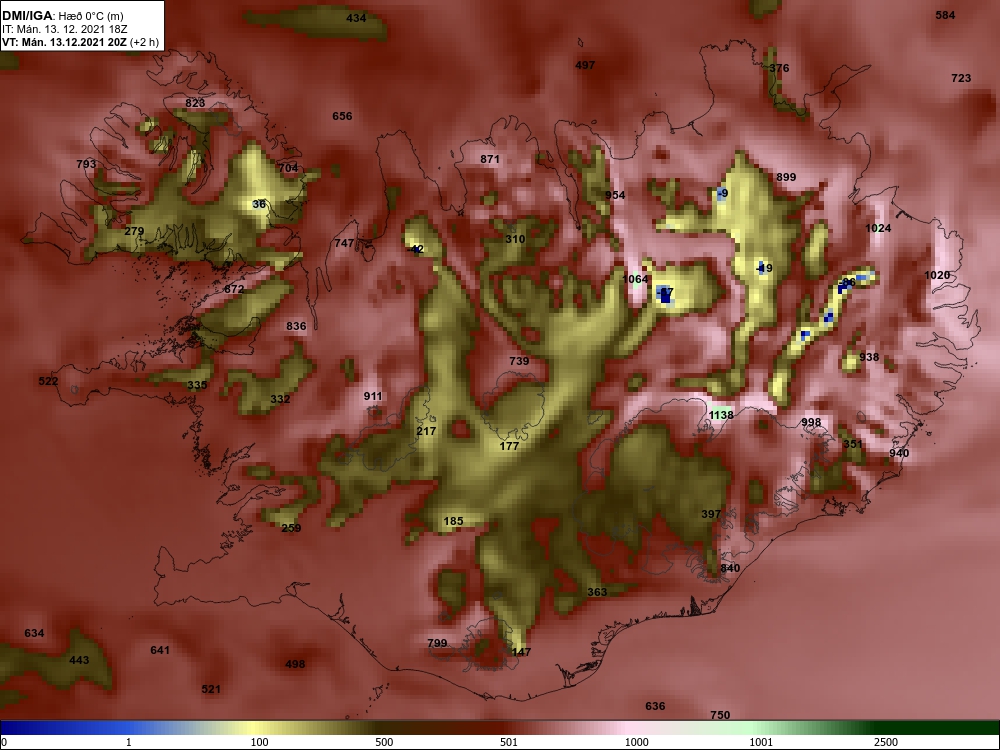
Task: Click the map value 836
Action: tap(296, 327)
